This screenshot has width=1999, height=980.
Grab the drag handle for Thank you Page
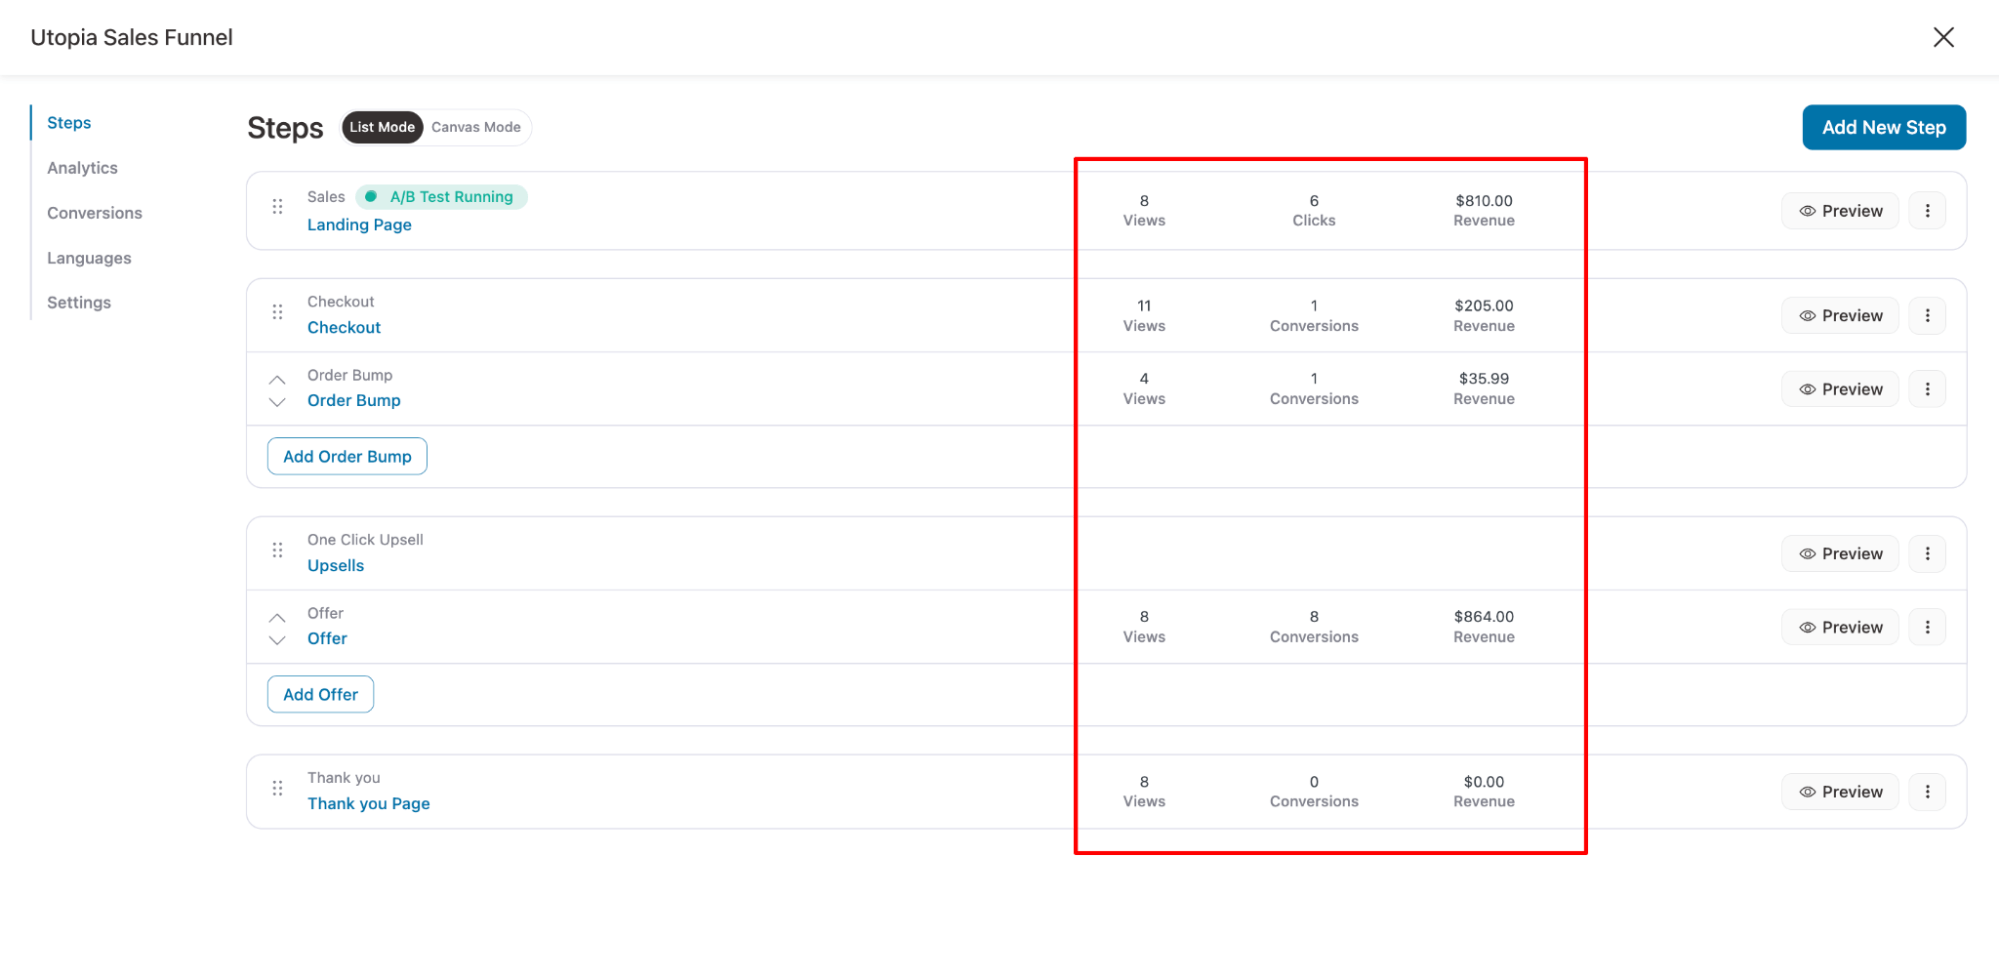(x=277, y=788)
